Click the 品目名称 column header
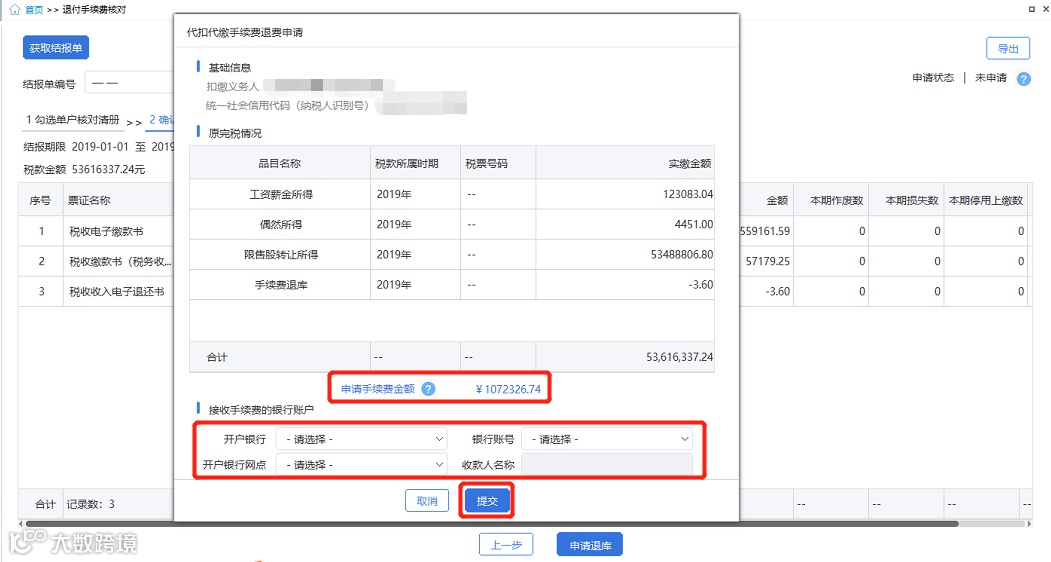The width and height of the screenshot is (1051, 562). (280, 164)
